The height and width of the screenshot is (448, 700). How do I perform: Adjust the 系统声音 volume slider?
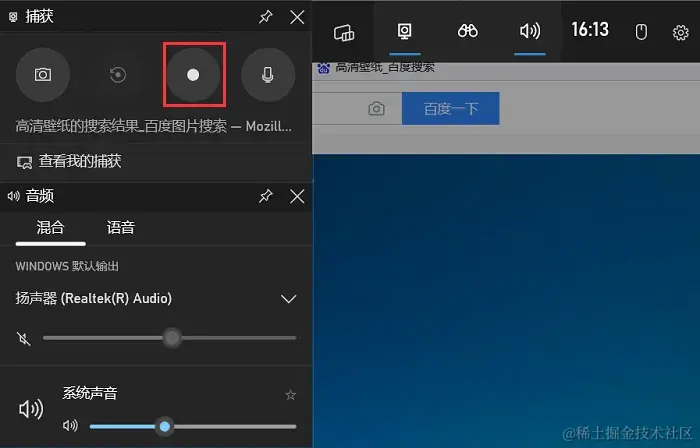pyautogui.click(x=193, y=426)
